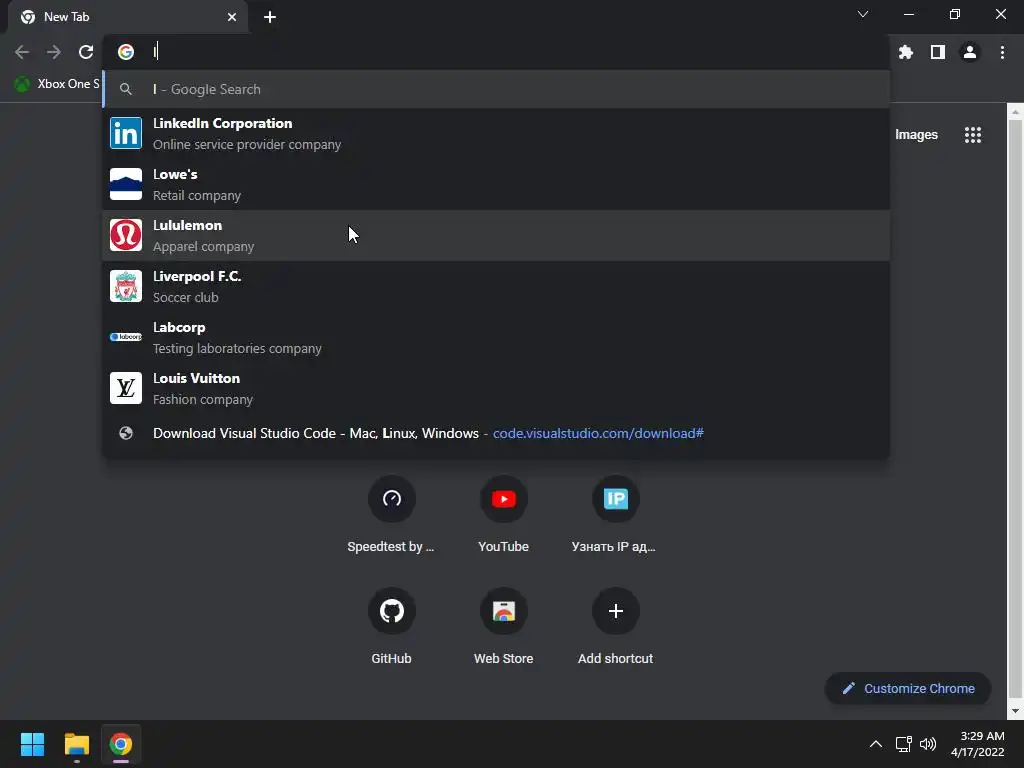This screenshot has width=1024, height=768.
Task: Open the Images link
Action: point(916,135)
